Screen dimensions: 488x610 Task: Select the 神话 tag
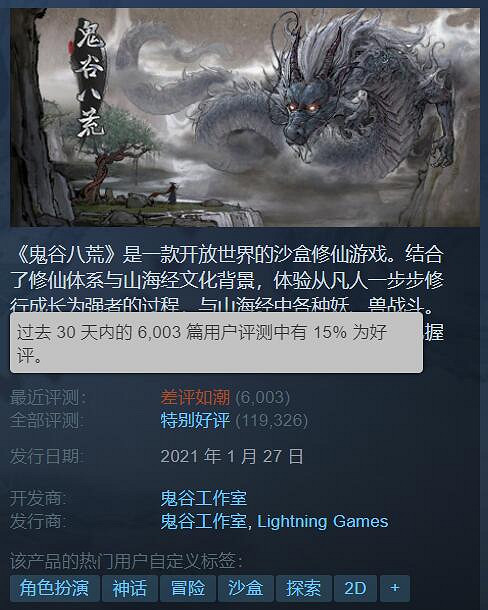click(x=130, y=588)
